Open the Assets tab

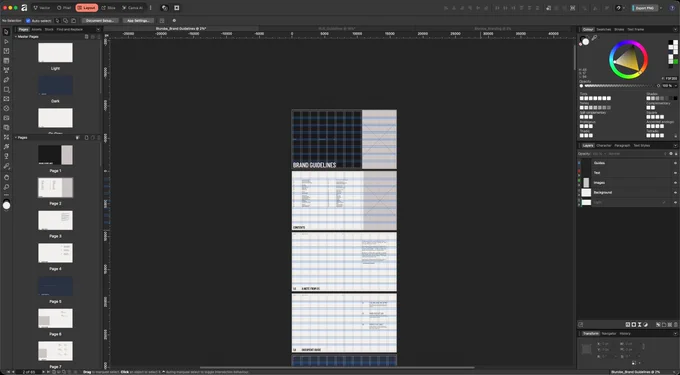coord(36,29)
